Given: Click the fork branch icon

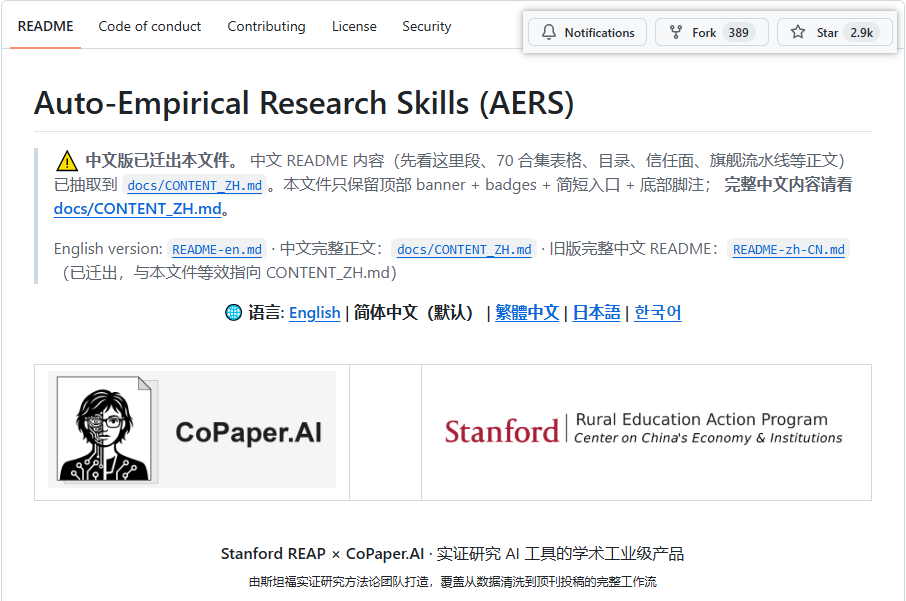Looking at the screenshot, I should click(675, 32).
